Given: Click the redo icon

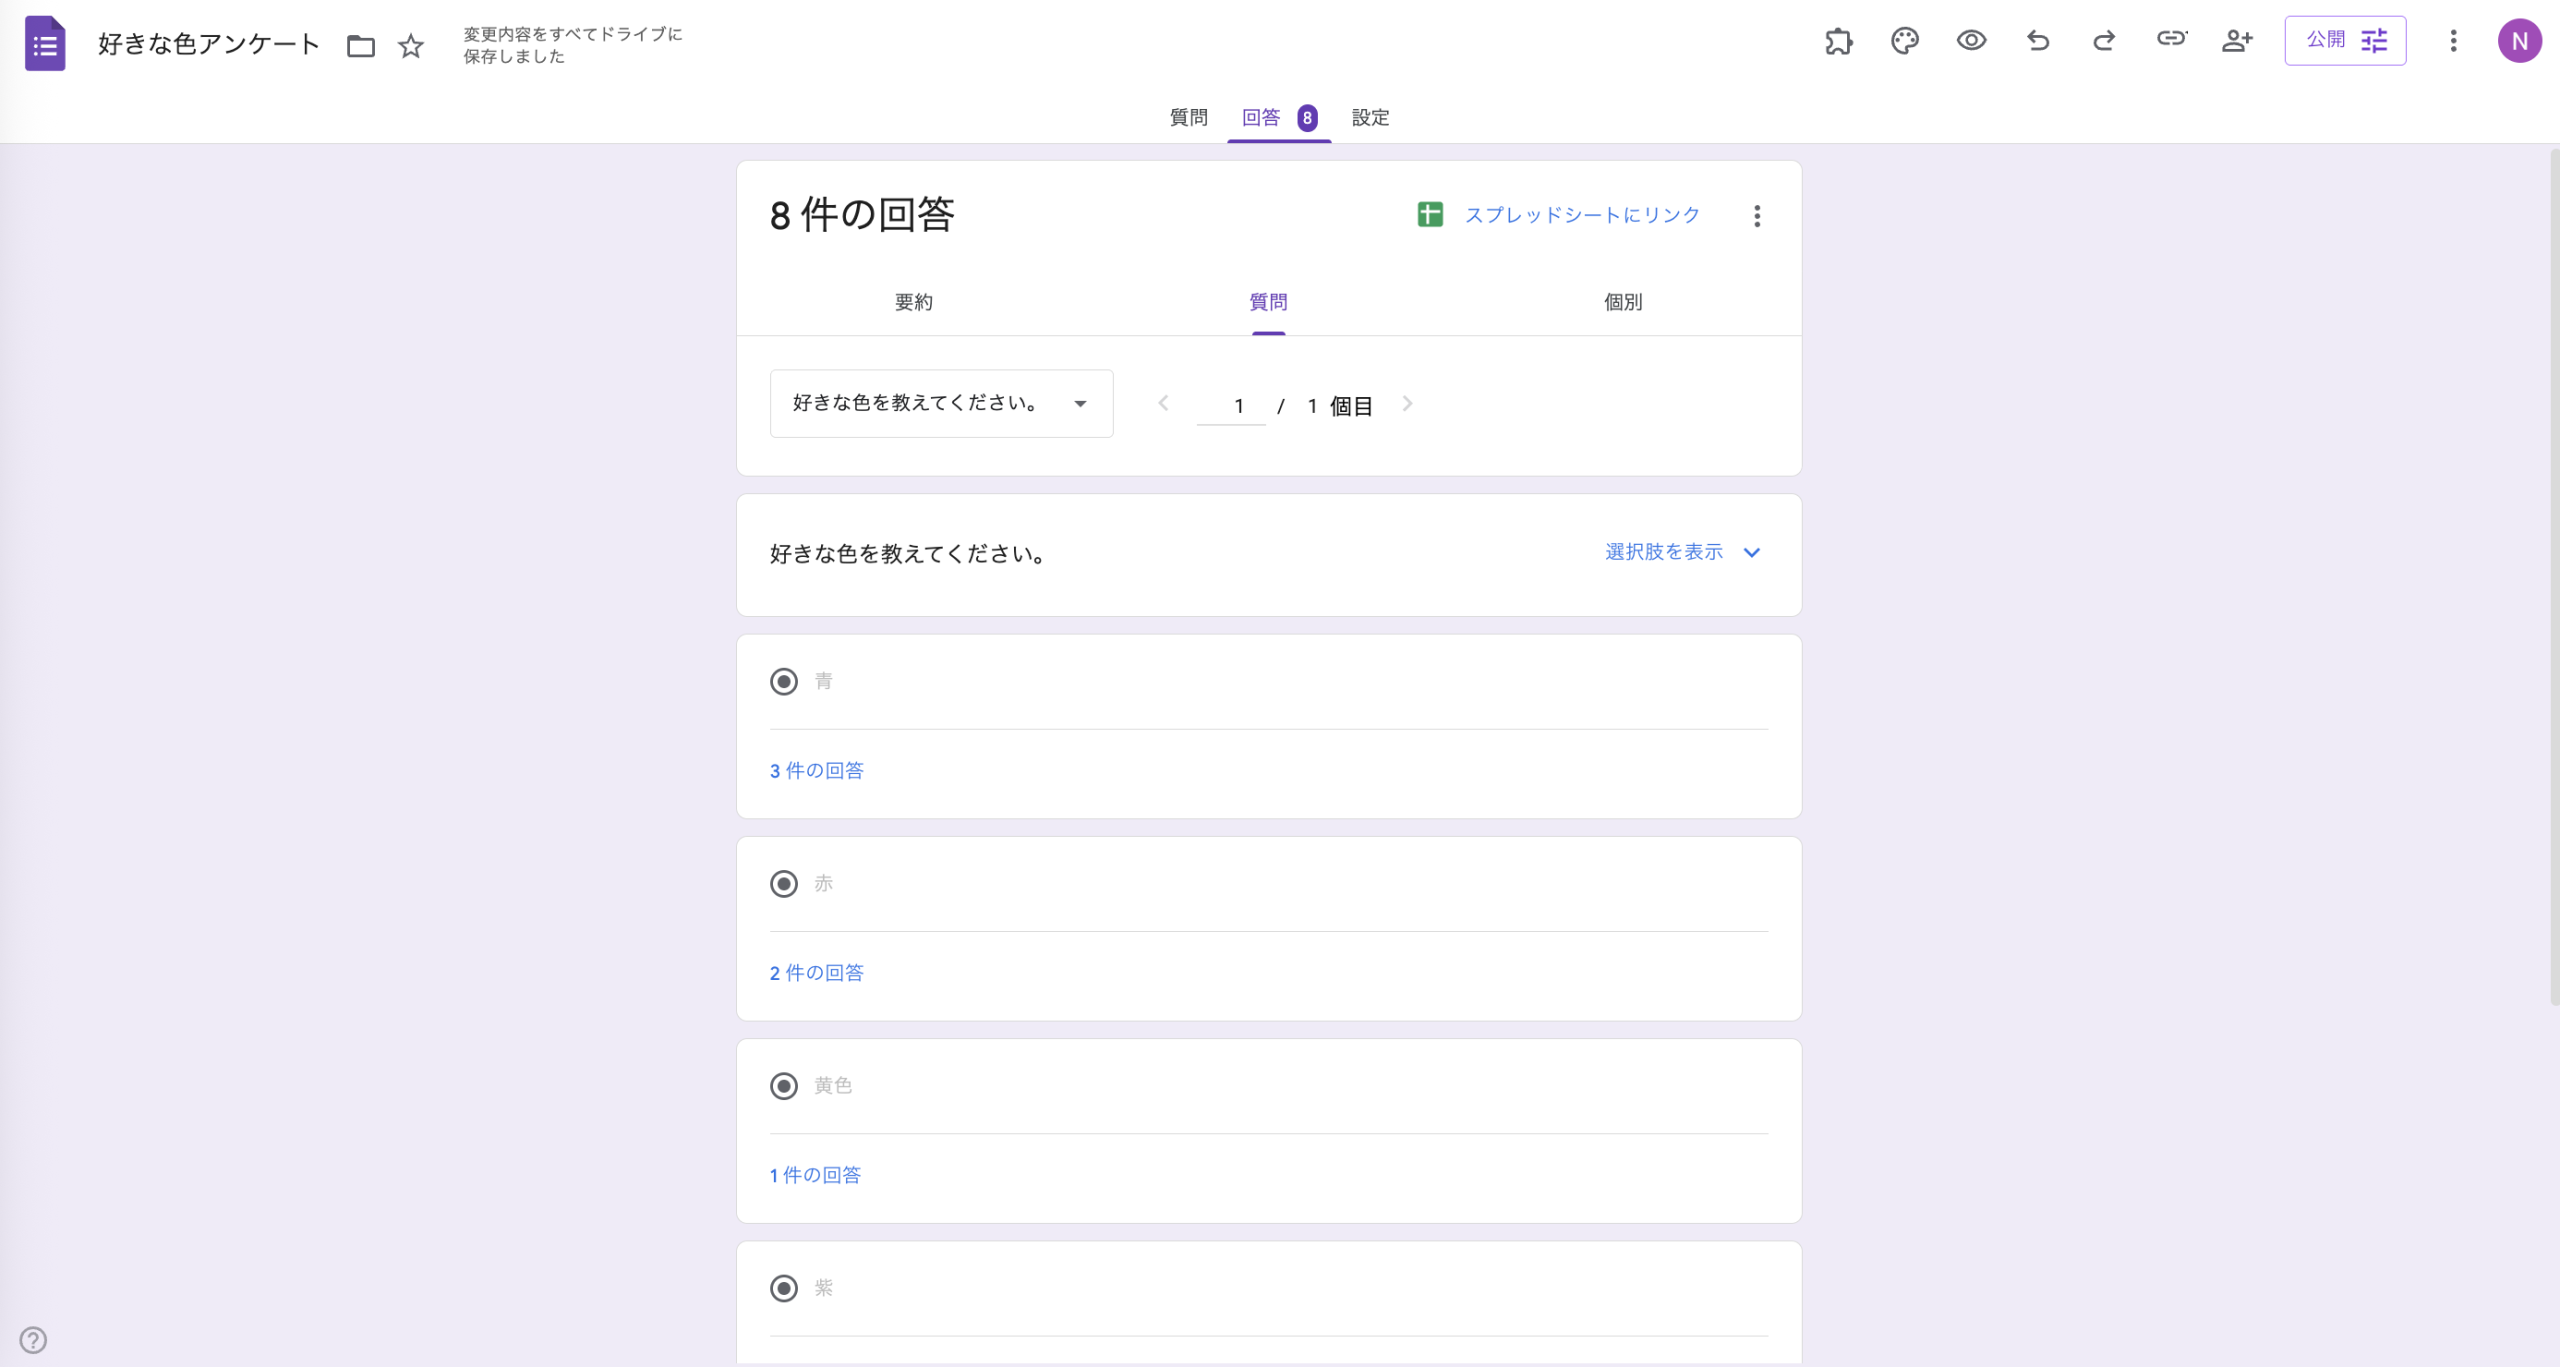Looking at the screenshot, I should 2104,41.
